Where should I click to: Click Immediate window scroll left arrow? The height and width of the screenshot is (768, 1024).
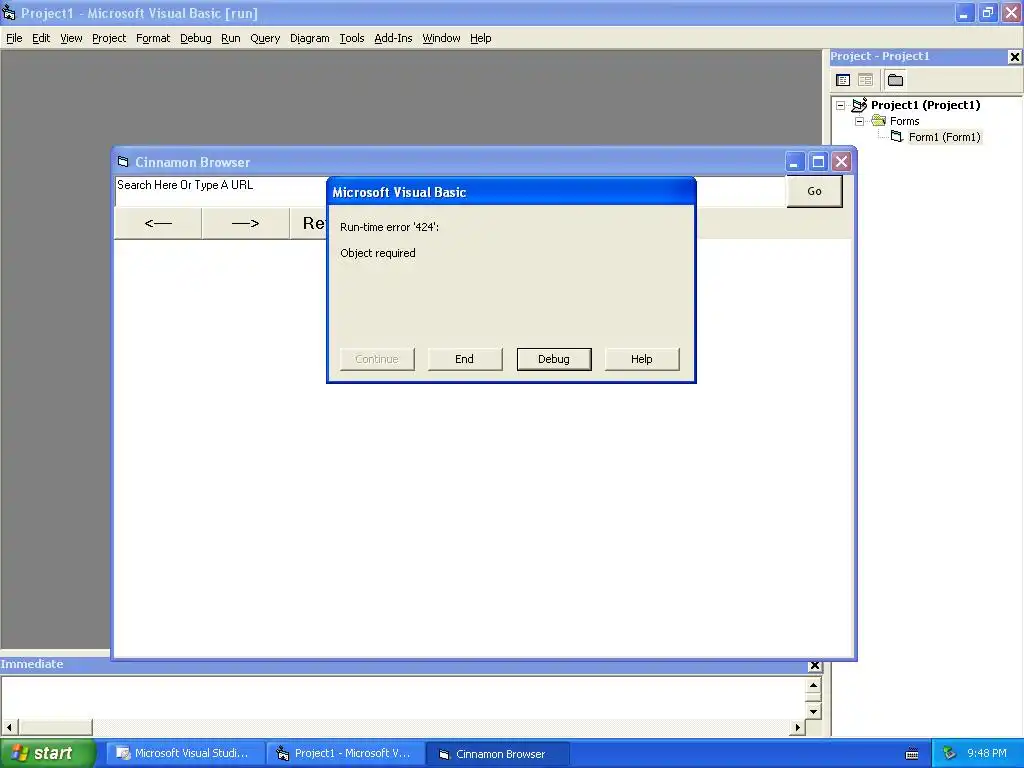(x=9, y=727)
